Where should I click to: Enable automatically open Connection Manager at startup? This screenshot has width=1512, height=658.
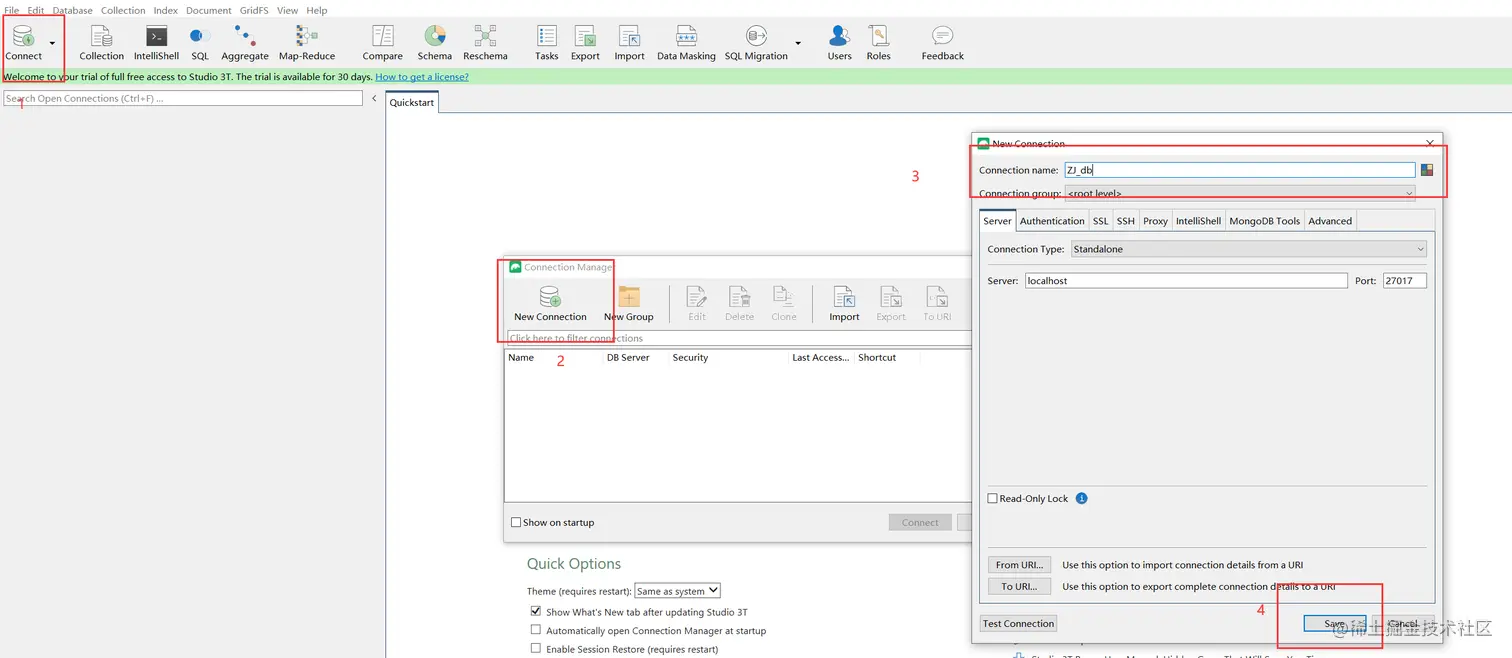coord(536,630)
